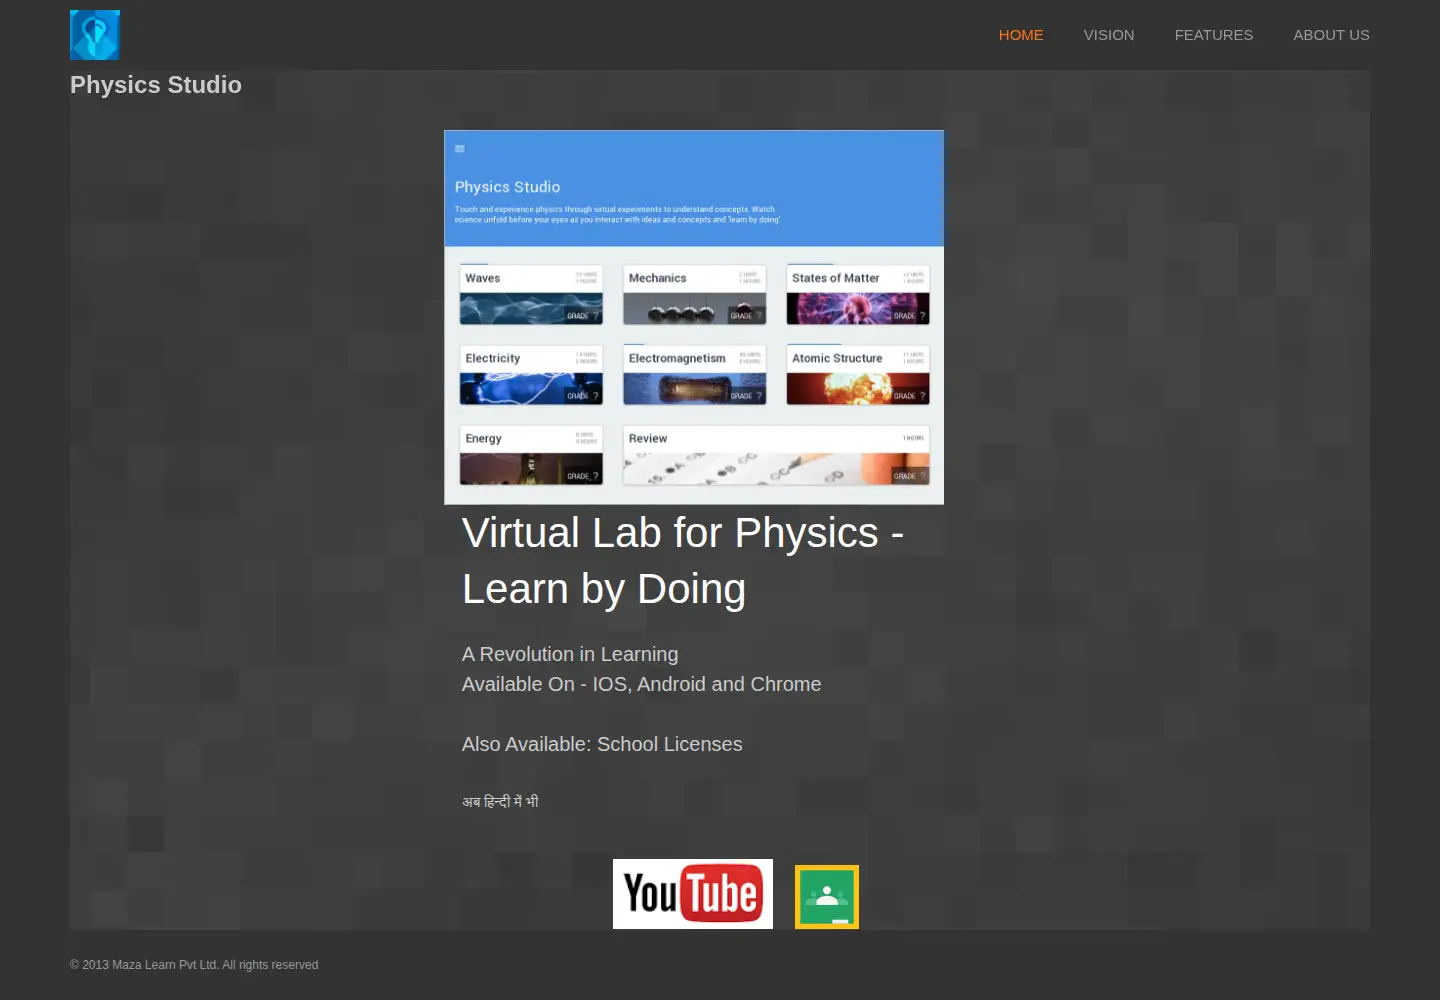Image resolution: width=1440 pixels, height=1000 pixels.
Task: Click 'Also Available: School Licenses' text
Action: 602,744
